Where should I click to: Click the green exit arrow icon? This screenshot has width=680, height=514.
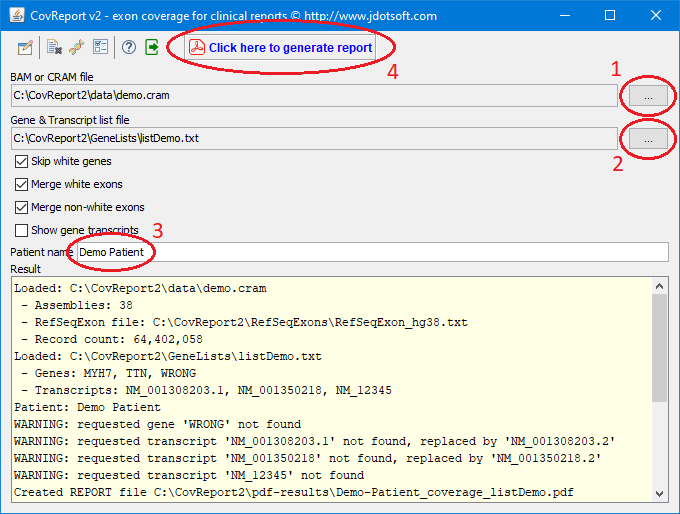pyautogui.click(x=152, y=47)
